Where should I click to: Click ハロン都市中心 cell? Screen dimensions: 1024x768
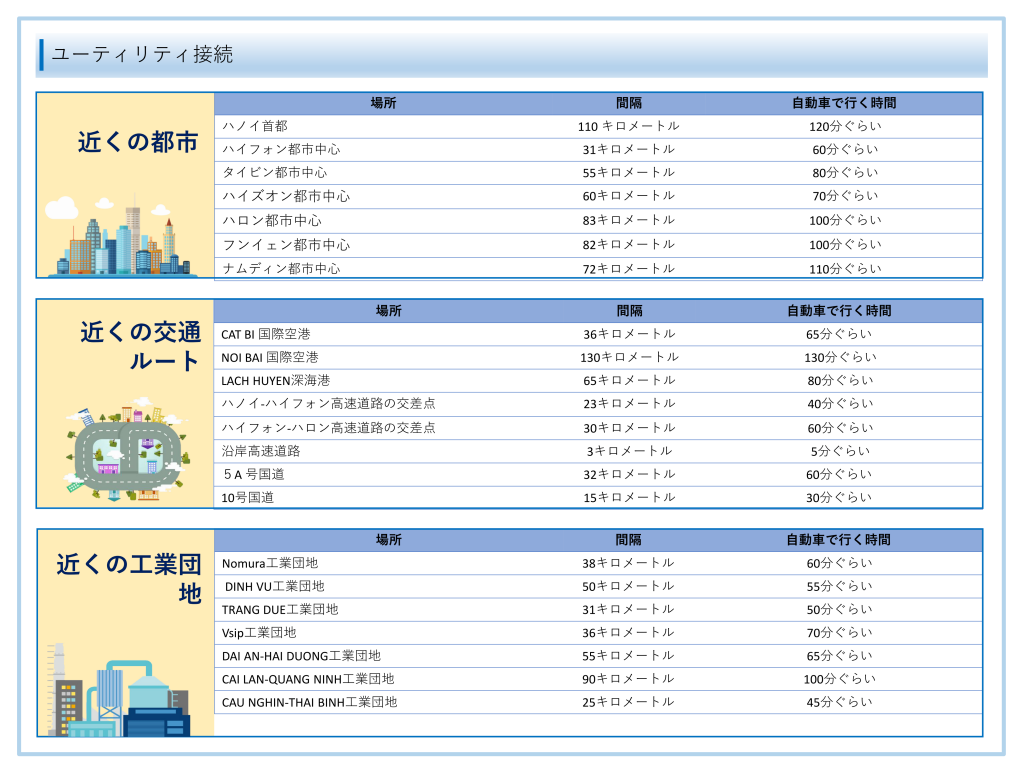pos(272,221)
